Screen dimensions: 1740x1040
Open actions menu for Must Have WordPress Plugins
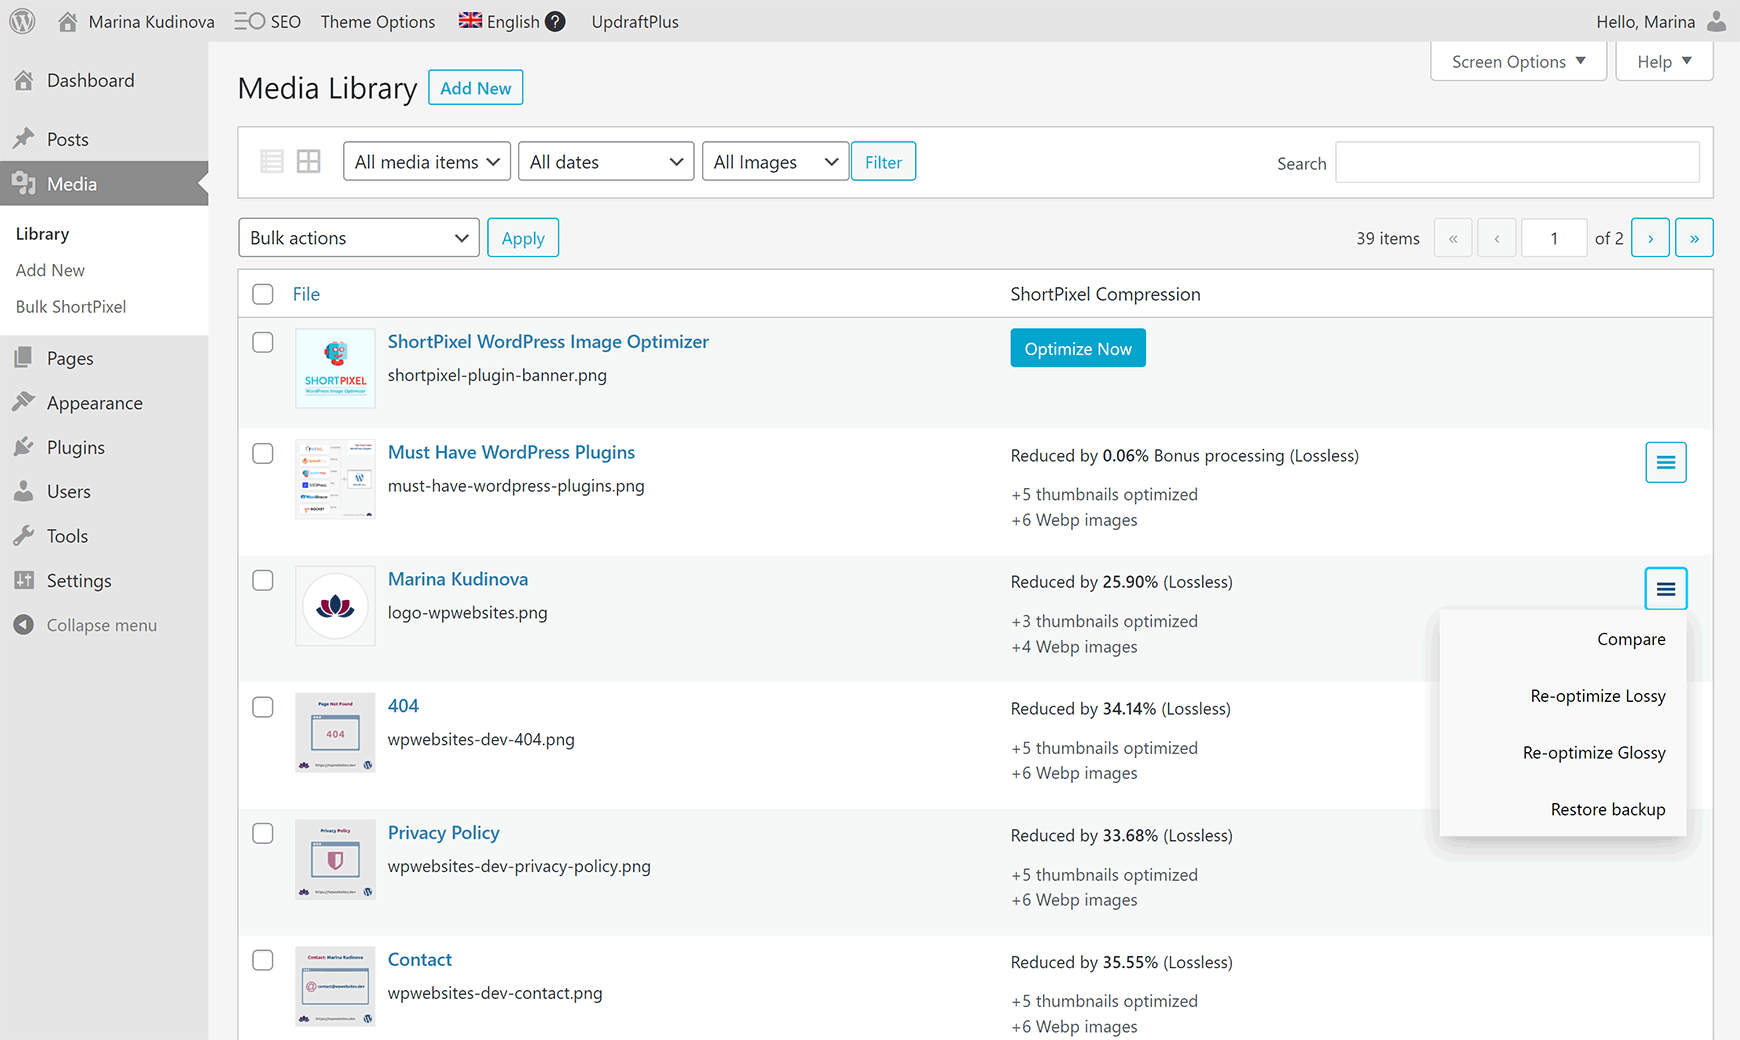[1666, 462]
